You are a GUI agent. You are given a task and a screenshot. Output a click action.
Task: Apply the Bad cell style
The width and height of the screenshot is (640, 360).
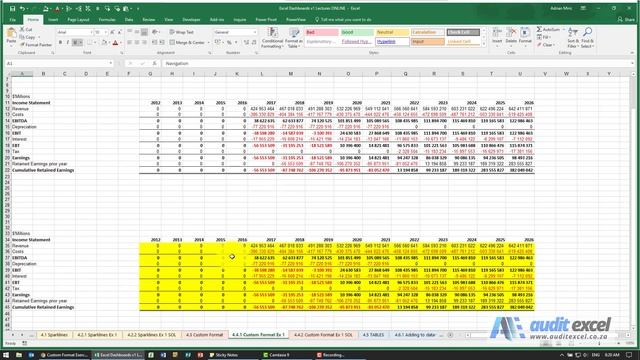[322, 32]
